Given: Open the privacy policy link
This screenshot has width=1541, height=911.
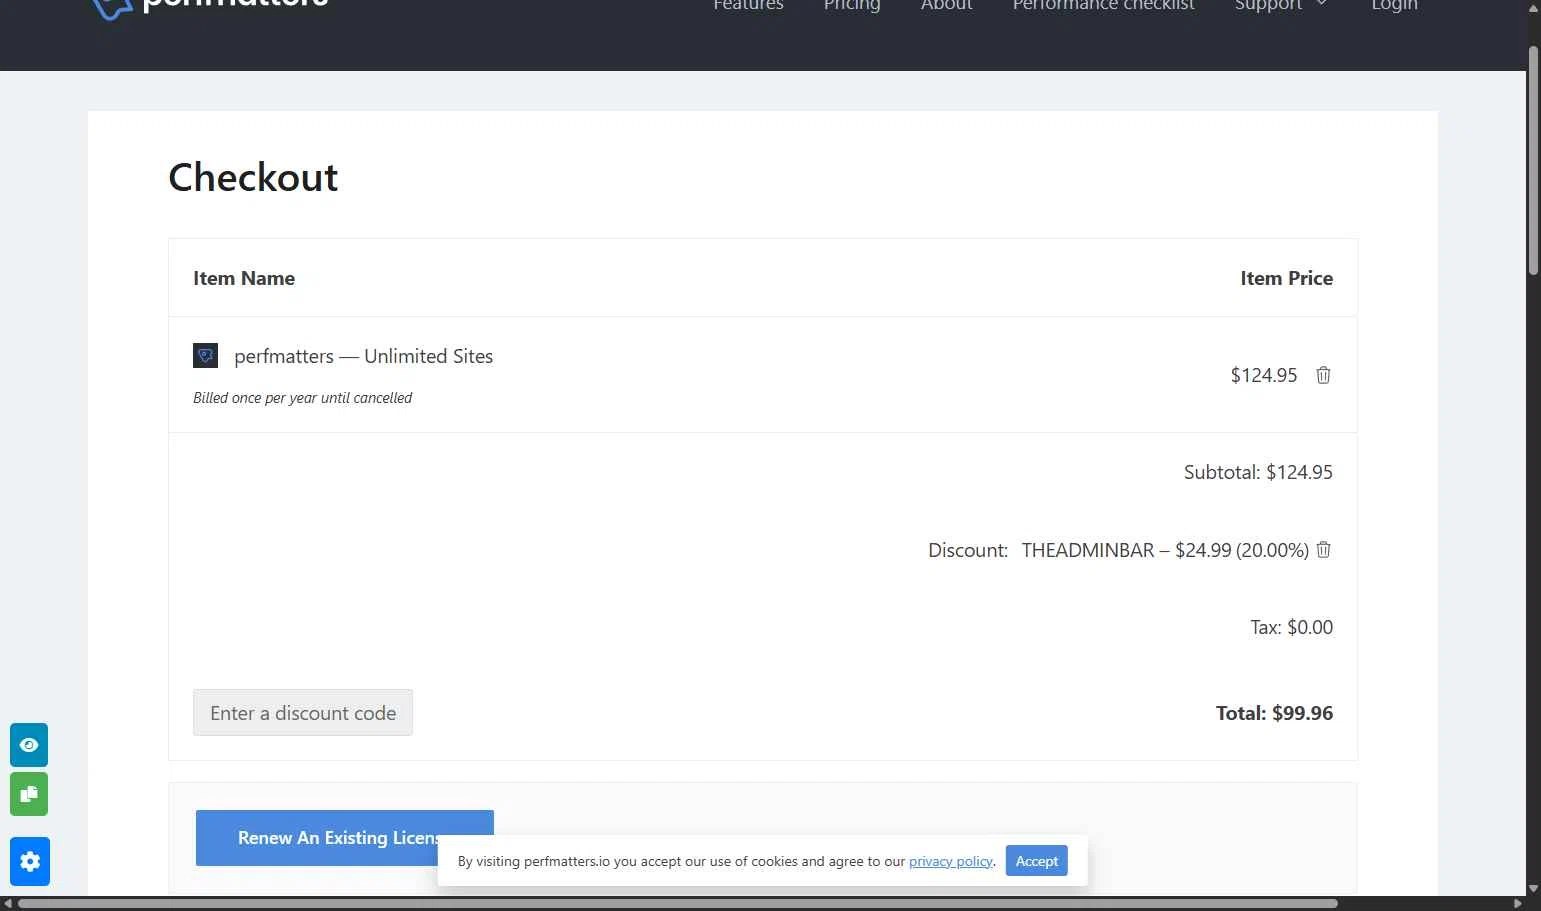Looking at the screenshot, I should (951, 861).
